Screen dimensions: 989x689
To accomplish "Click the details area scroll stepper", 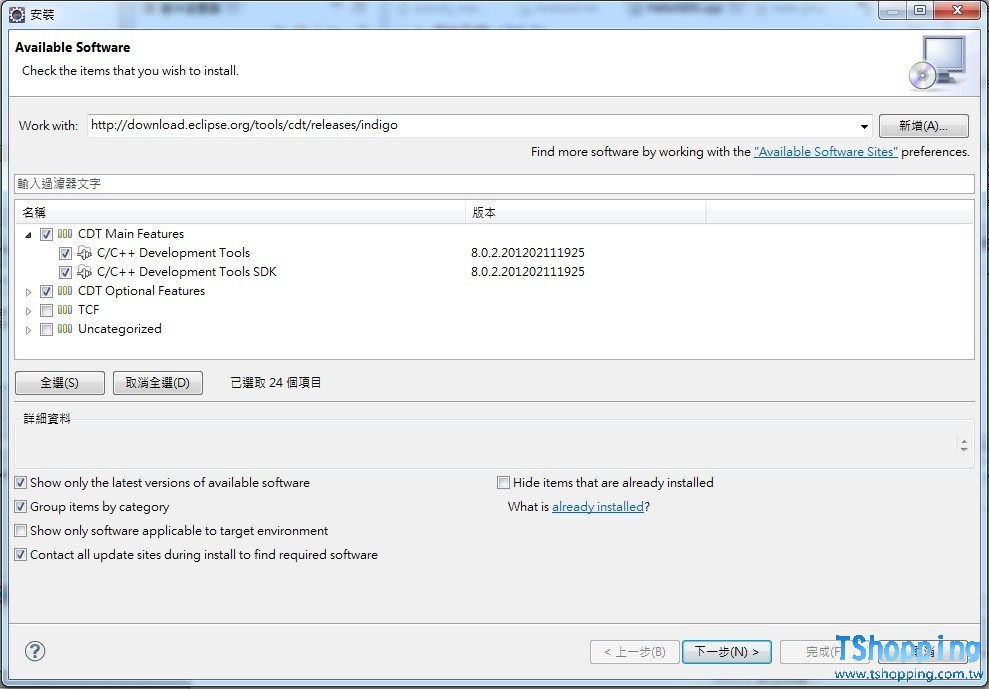I will pos(964,445).
